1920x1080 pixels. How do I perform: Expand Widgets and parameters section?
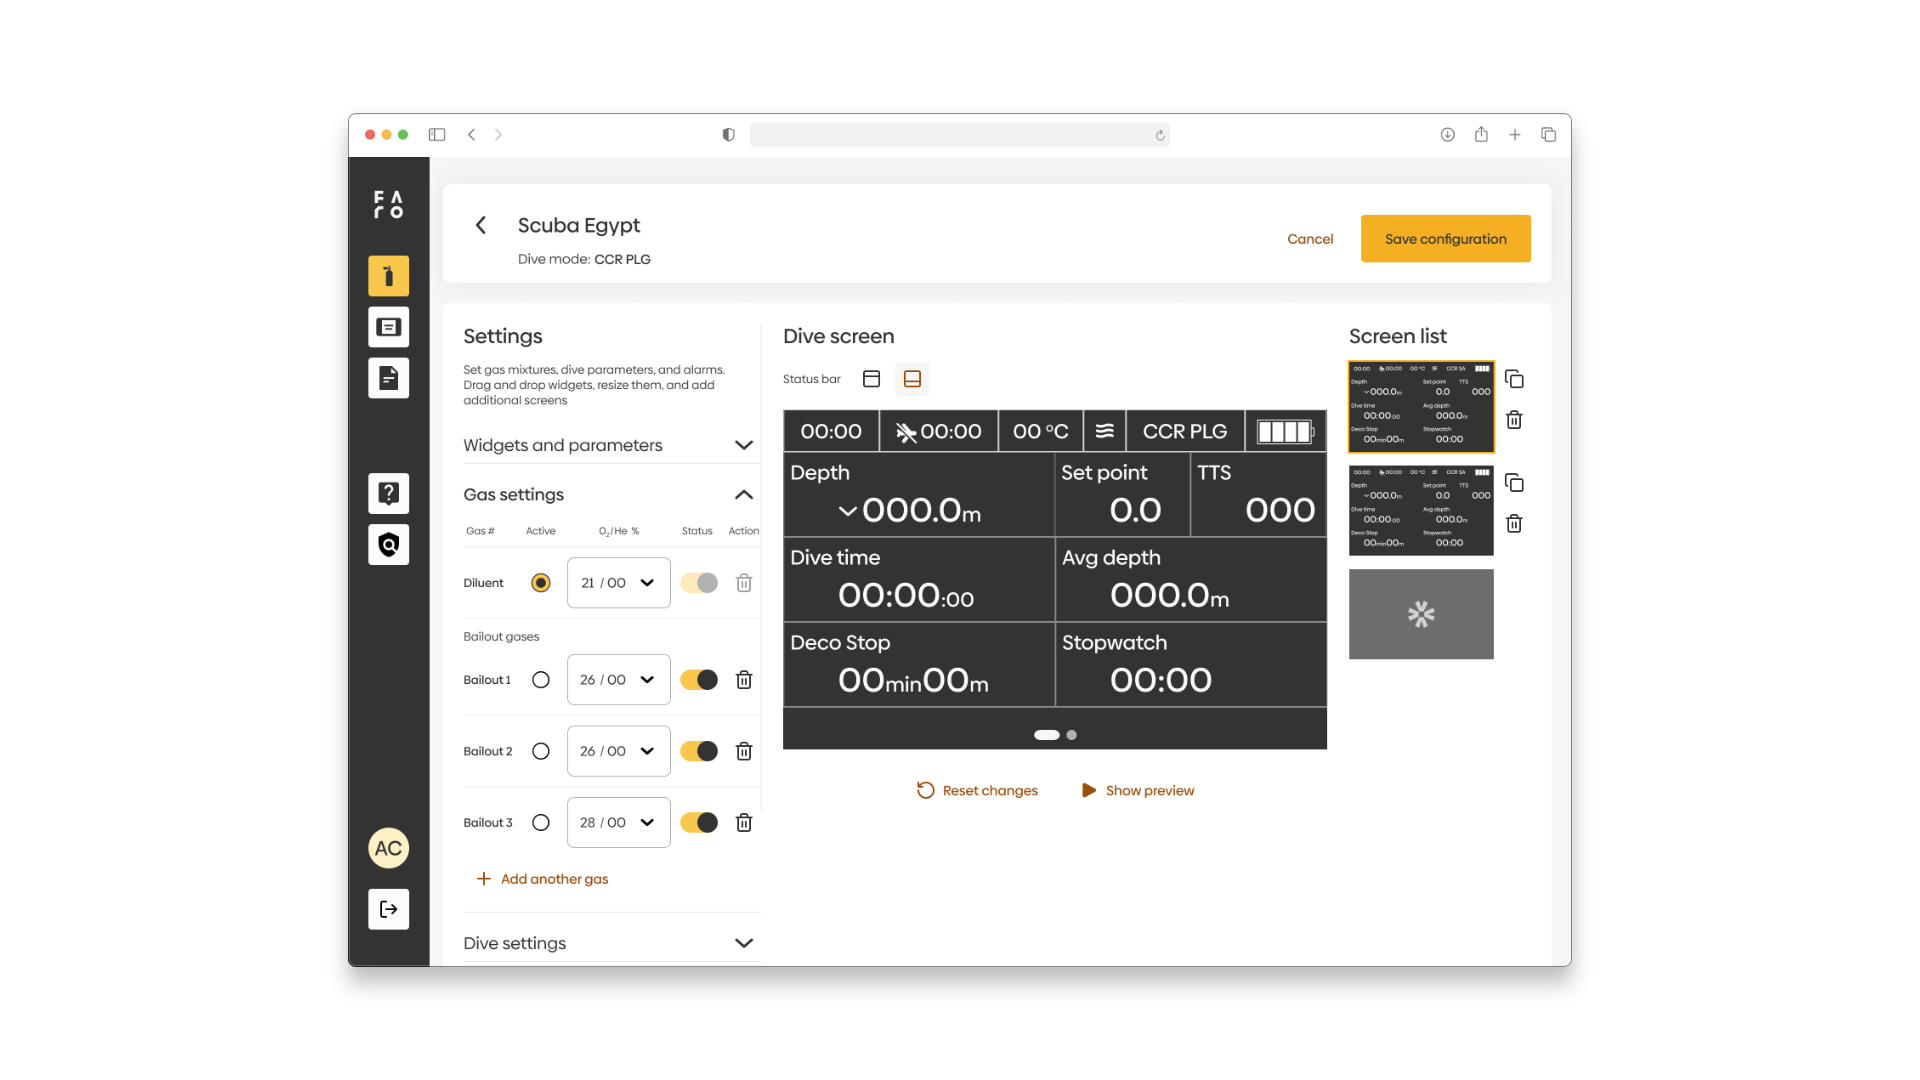tap(743, 445)
